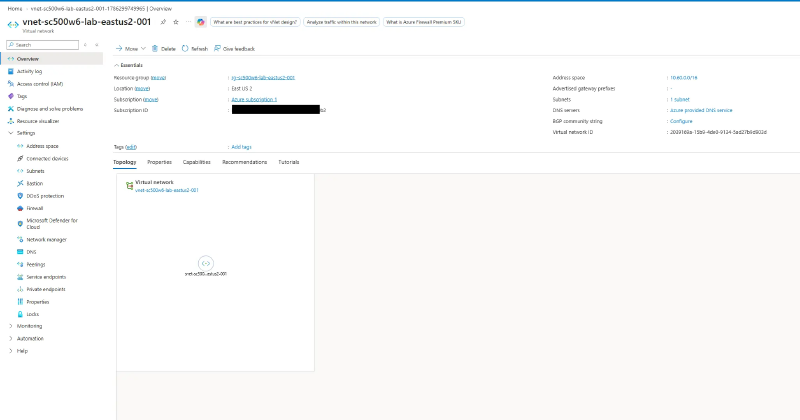The width and height of the screenshot is (800, 420).
Task: Open Address space under Settings
Action: pyautogui.click(x=42, y=146)
